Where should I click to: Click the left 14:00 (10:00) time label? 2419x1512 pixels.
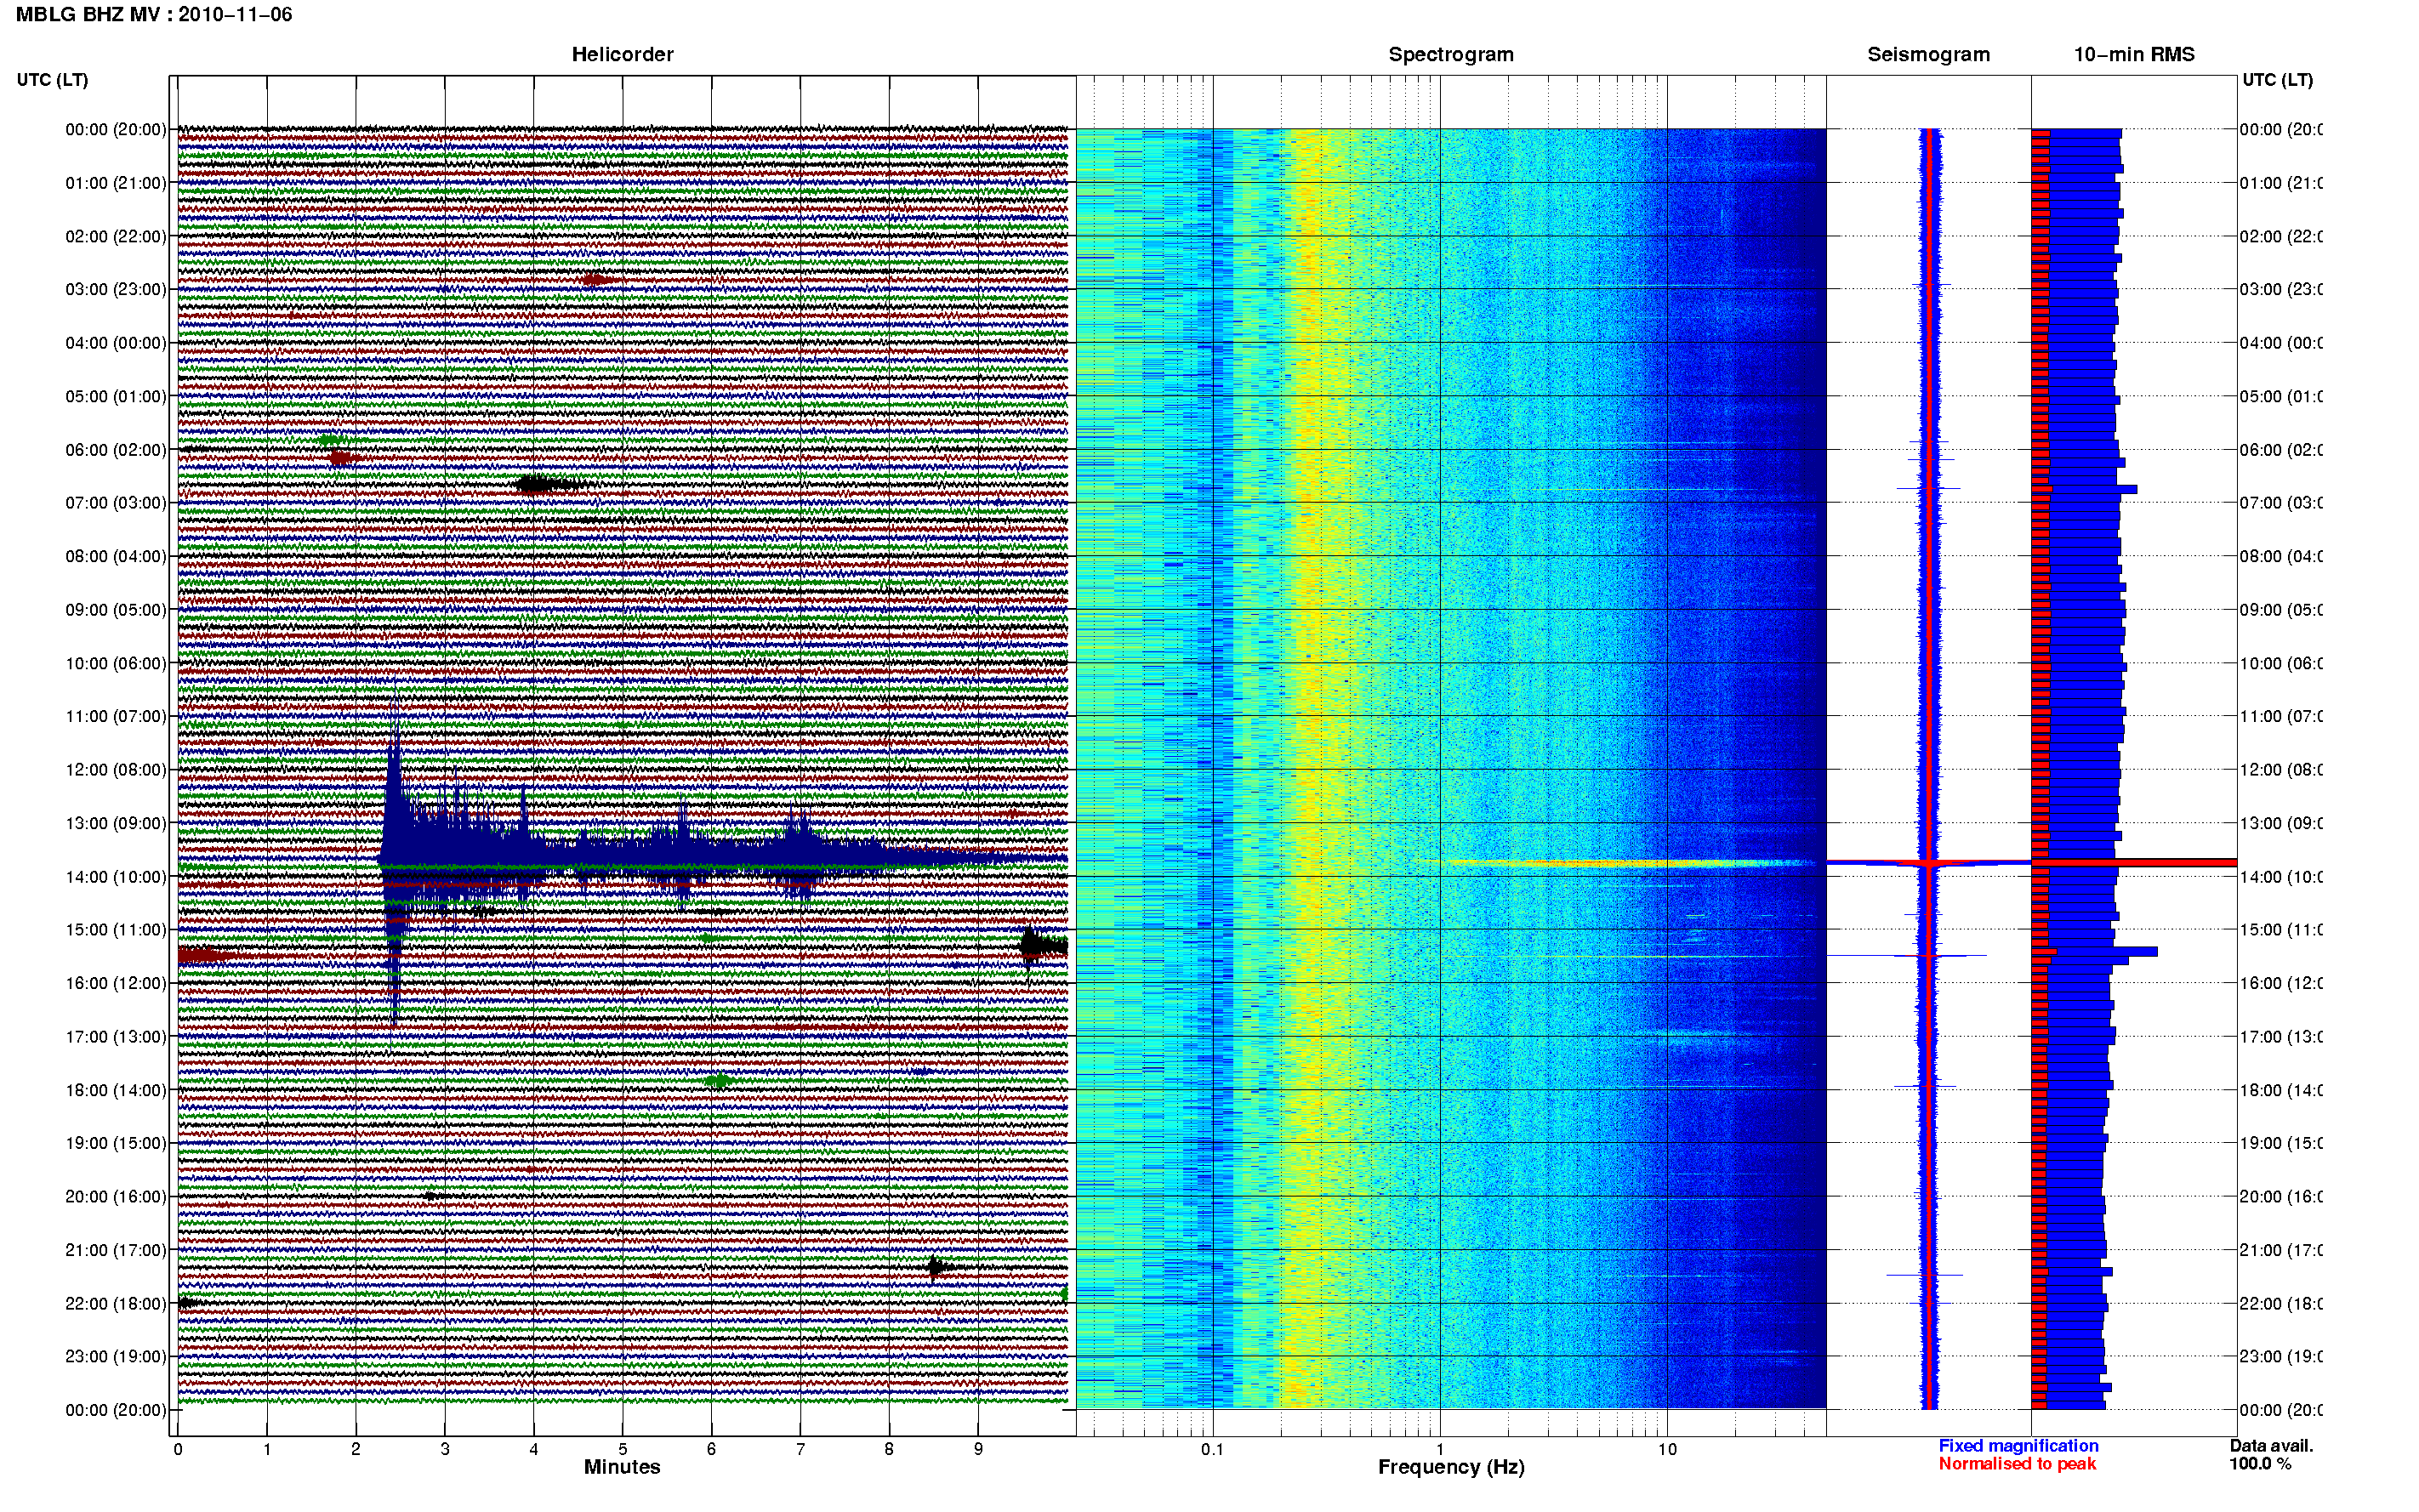point(116,877)
